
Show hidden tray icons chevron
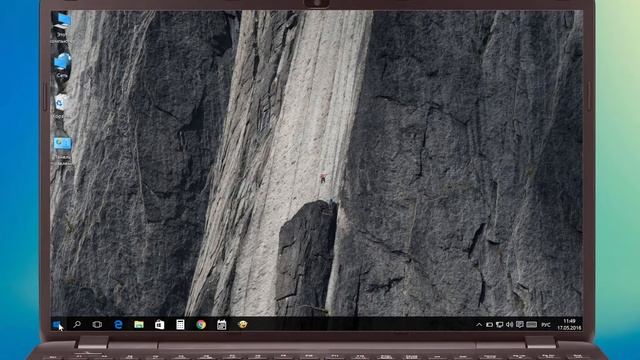pos(479,325)
